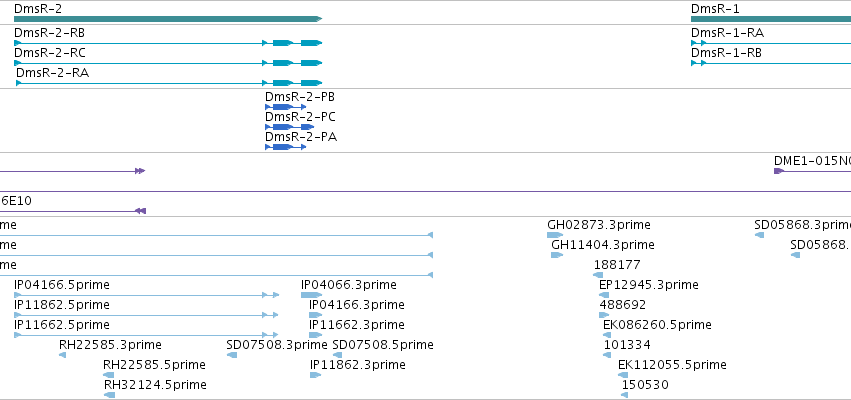Click the DmsR-2-RA transcript label

[x=52, y=73]
